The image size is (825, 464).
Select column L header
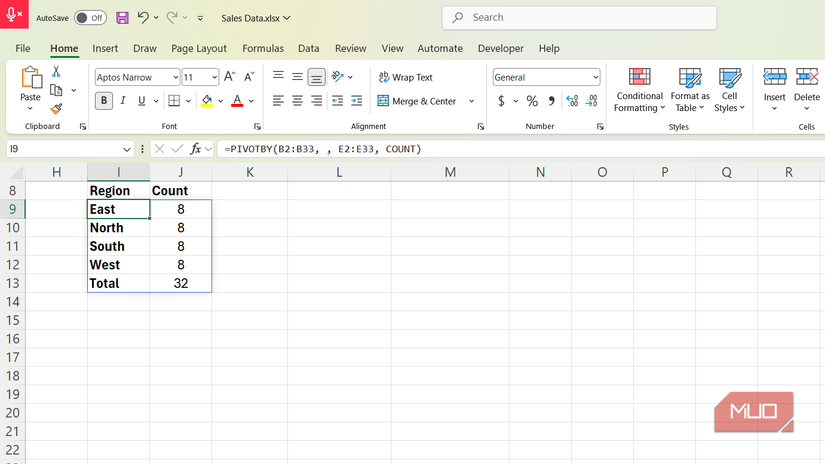coord(339,172)
